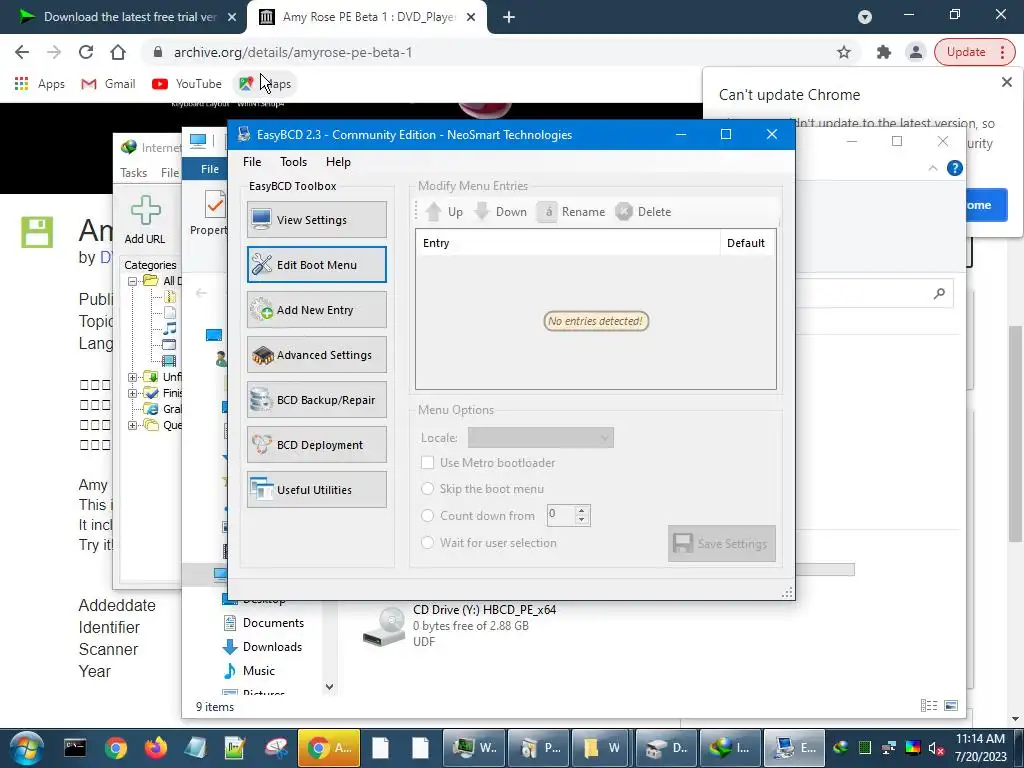Screen dimensions: 1024x768
Task: Open Firefox from taskbar
Action: point(155,748)
